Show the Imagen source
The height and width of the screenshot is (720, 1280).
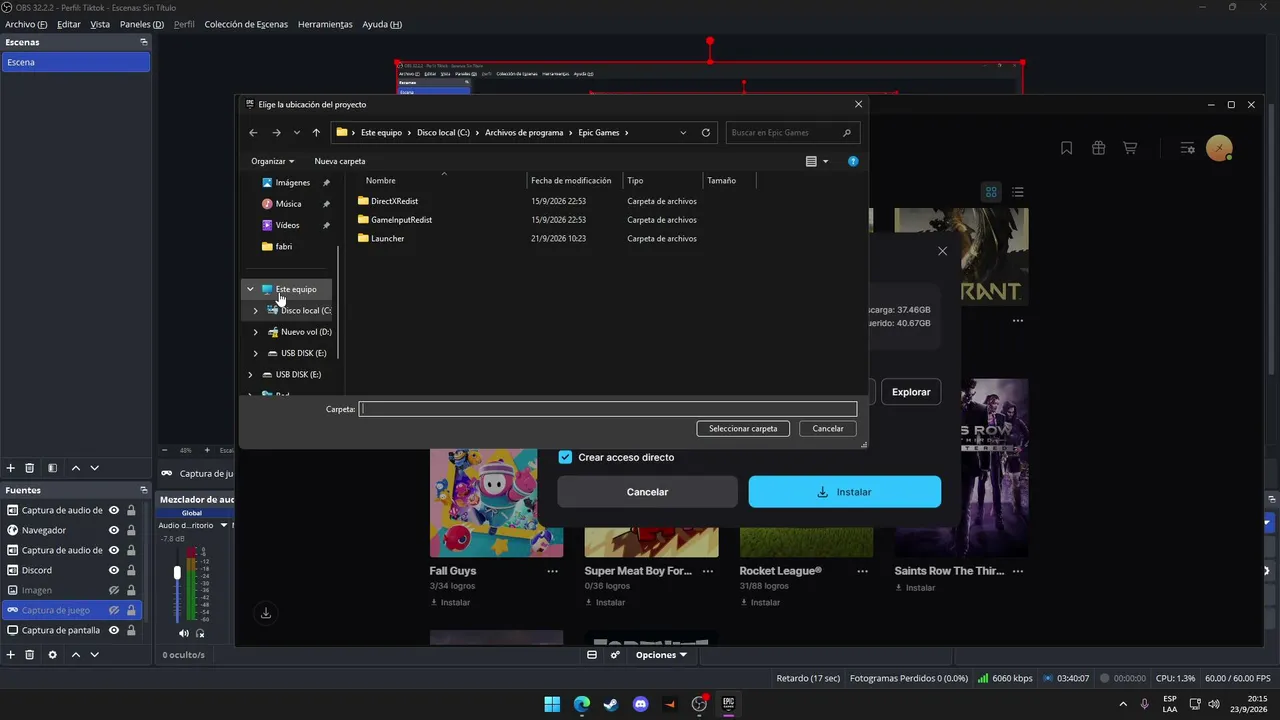114,590
